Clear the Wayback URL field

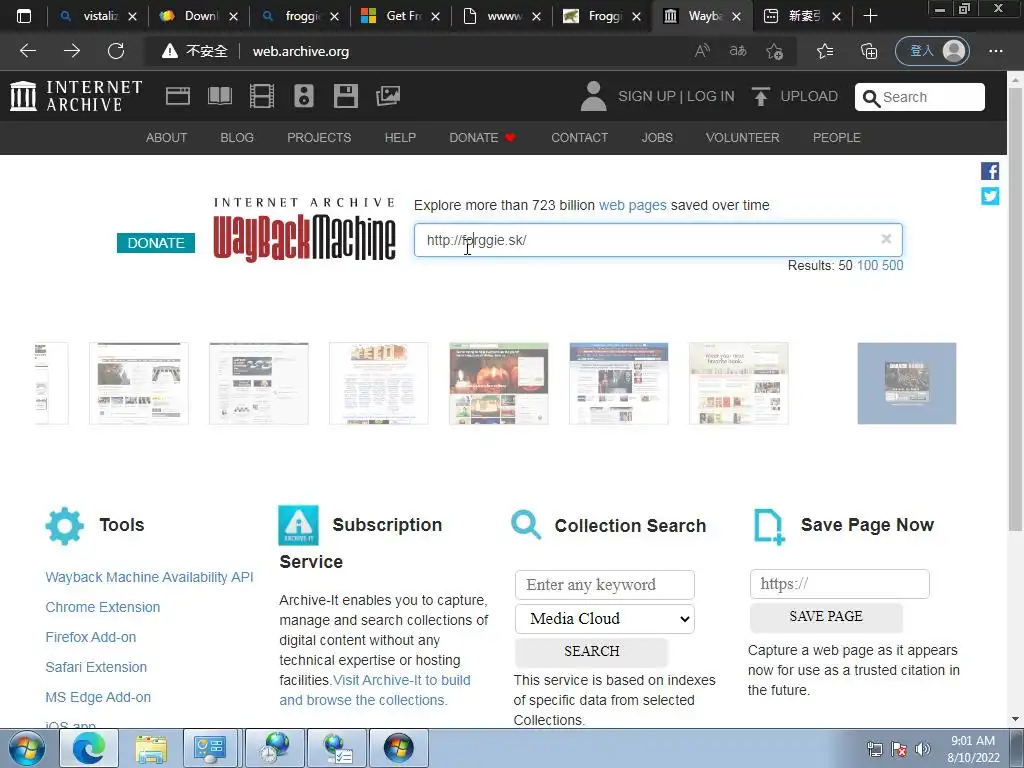pyautogui.click(x=886, y=239)
